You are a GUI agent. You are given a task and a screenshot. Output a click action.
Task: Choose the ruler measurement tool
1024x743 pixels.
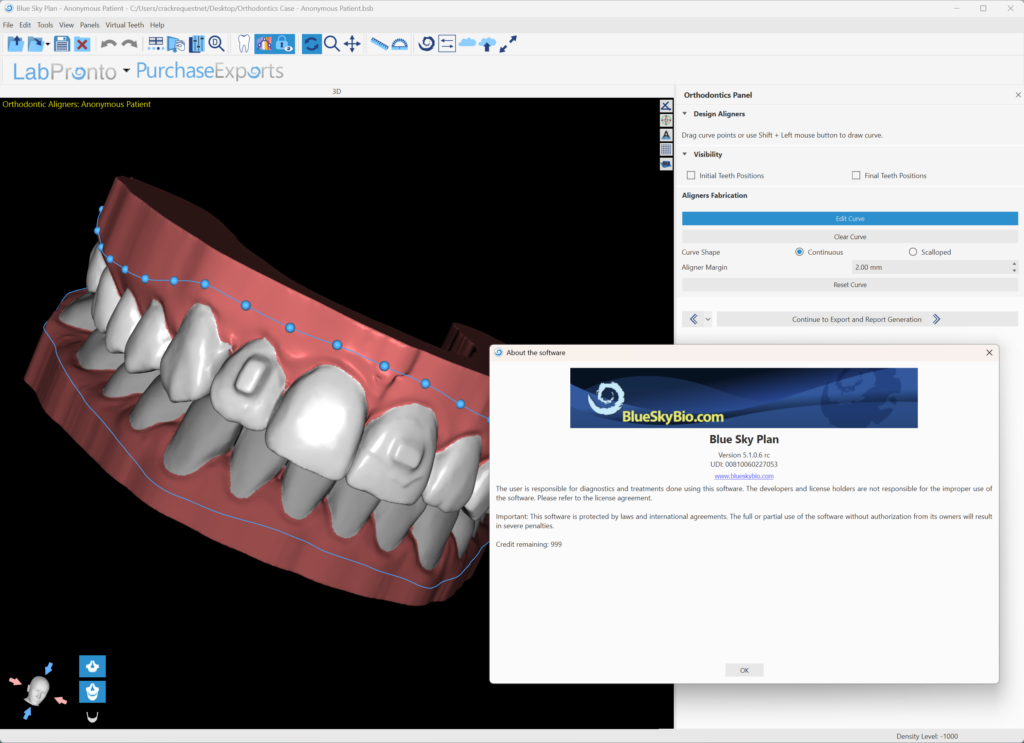click(379, 44)
